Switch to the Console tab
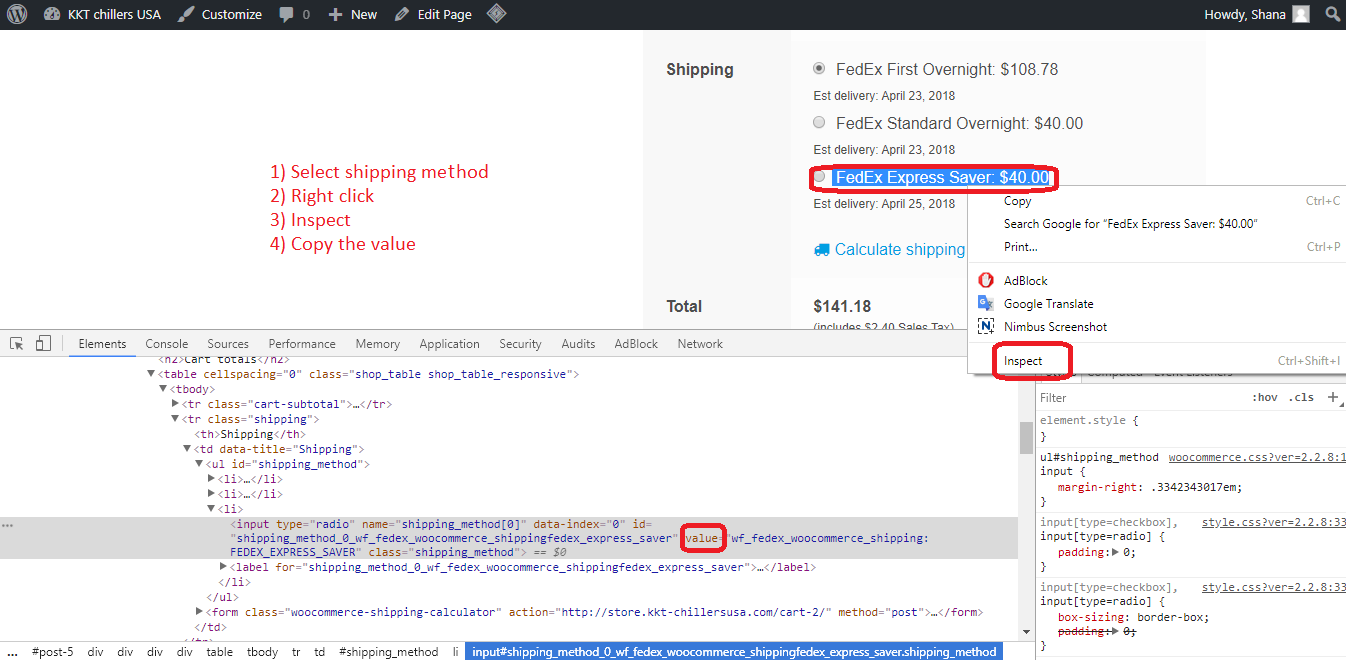 click(x=167, y=343)
